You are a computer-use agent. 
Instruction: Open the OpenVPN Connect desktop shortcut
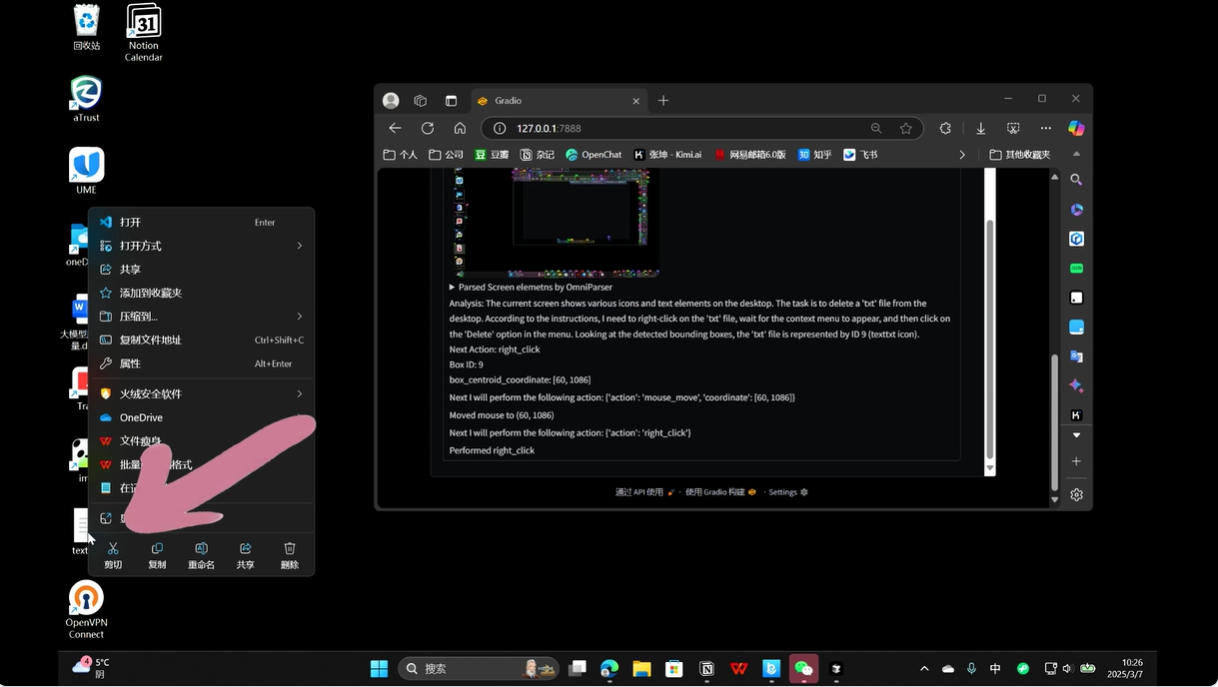86,610
